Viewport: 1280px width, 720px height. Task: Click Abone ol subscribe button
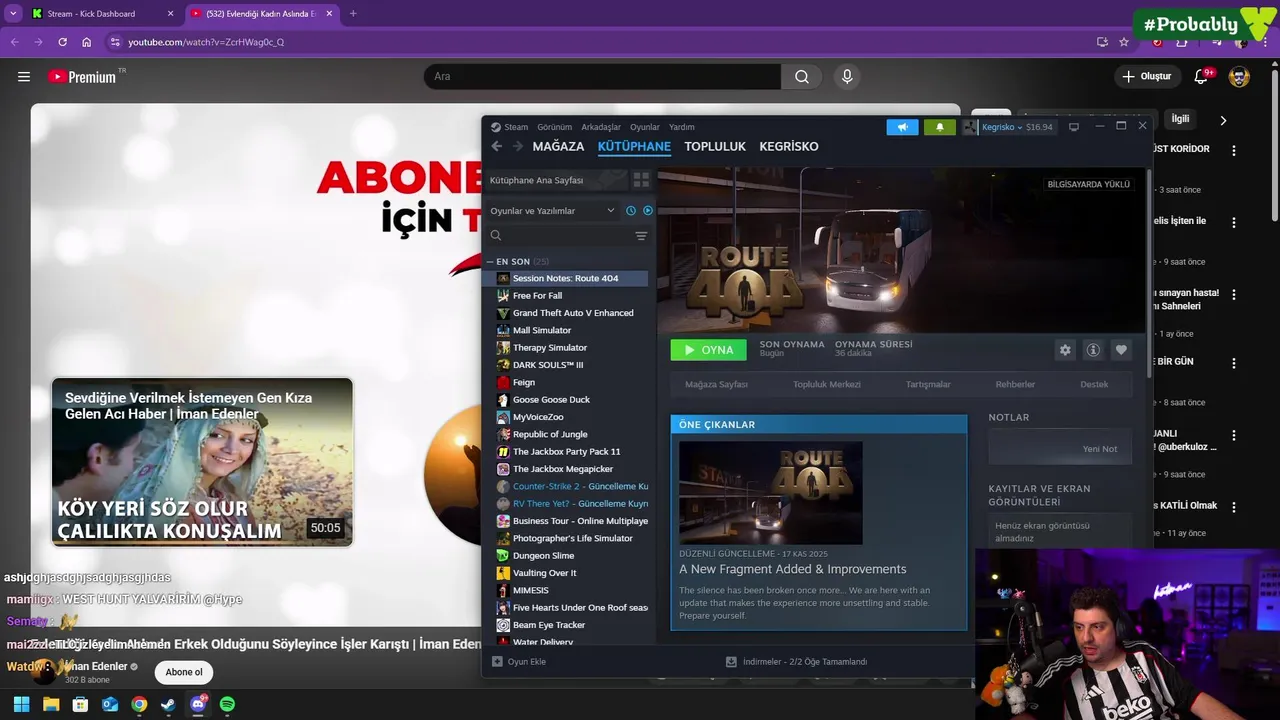(184, 672)
